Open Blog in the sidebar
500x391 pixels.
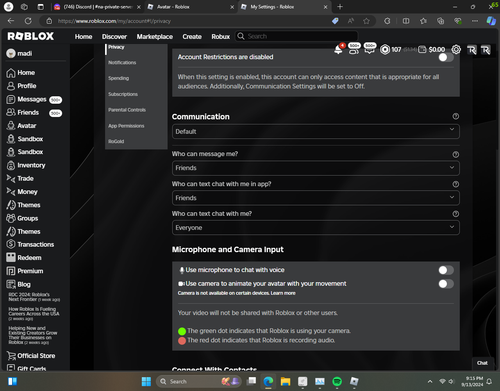(18, 284)
